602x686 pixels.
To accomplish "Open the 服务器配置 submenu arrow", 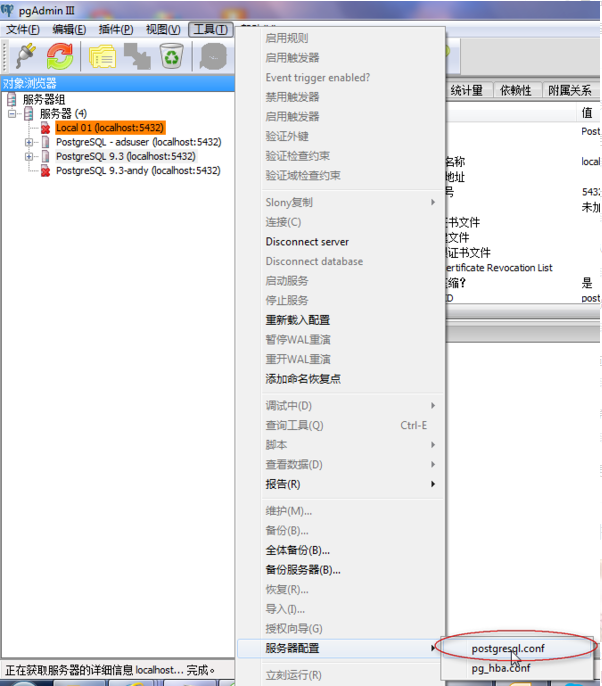I will coord(433,648).
